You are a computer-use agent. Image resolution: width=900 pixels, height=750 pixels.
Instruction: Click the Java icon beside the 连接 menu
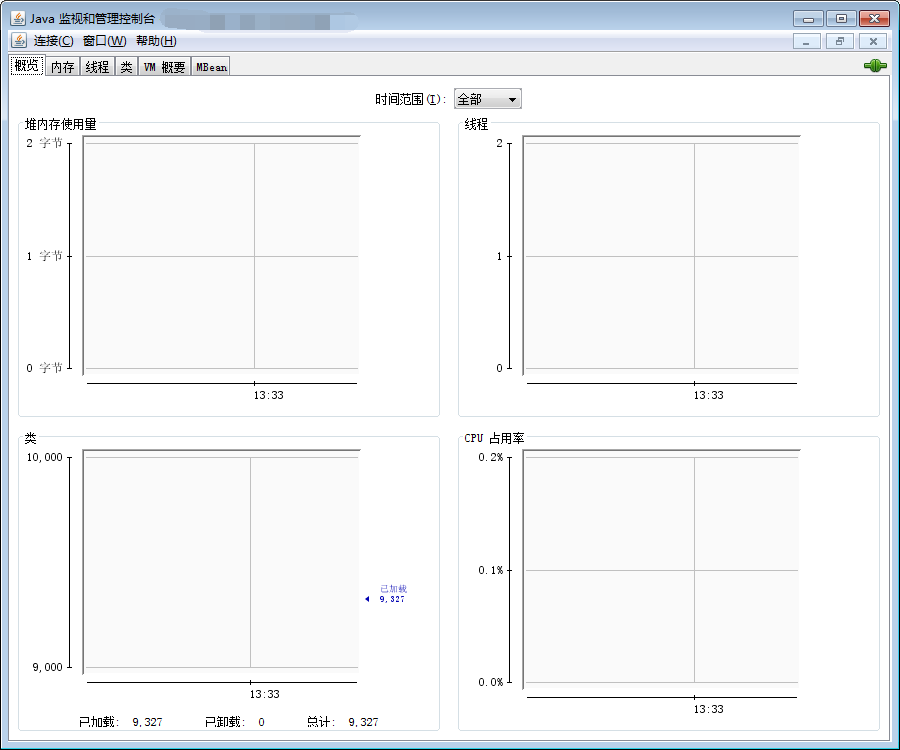pos(19,41)
